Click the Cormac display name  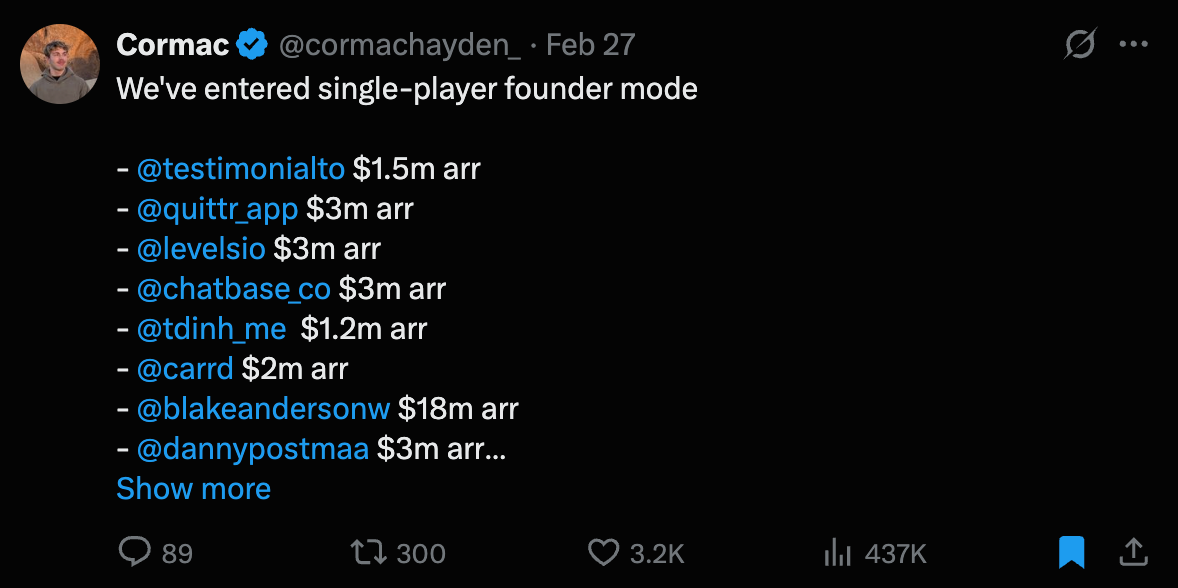coord(172,45)
